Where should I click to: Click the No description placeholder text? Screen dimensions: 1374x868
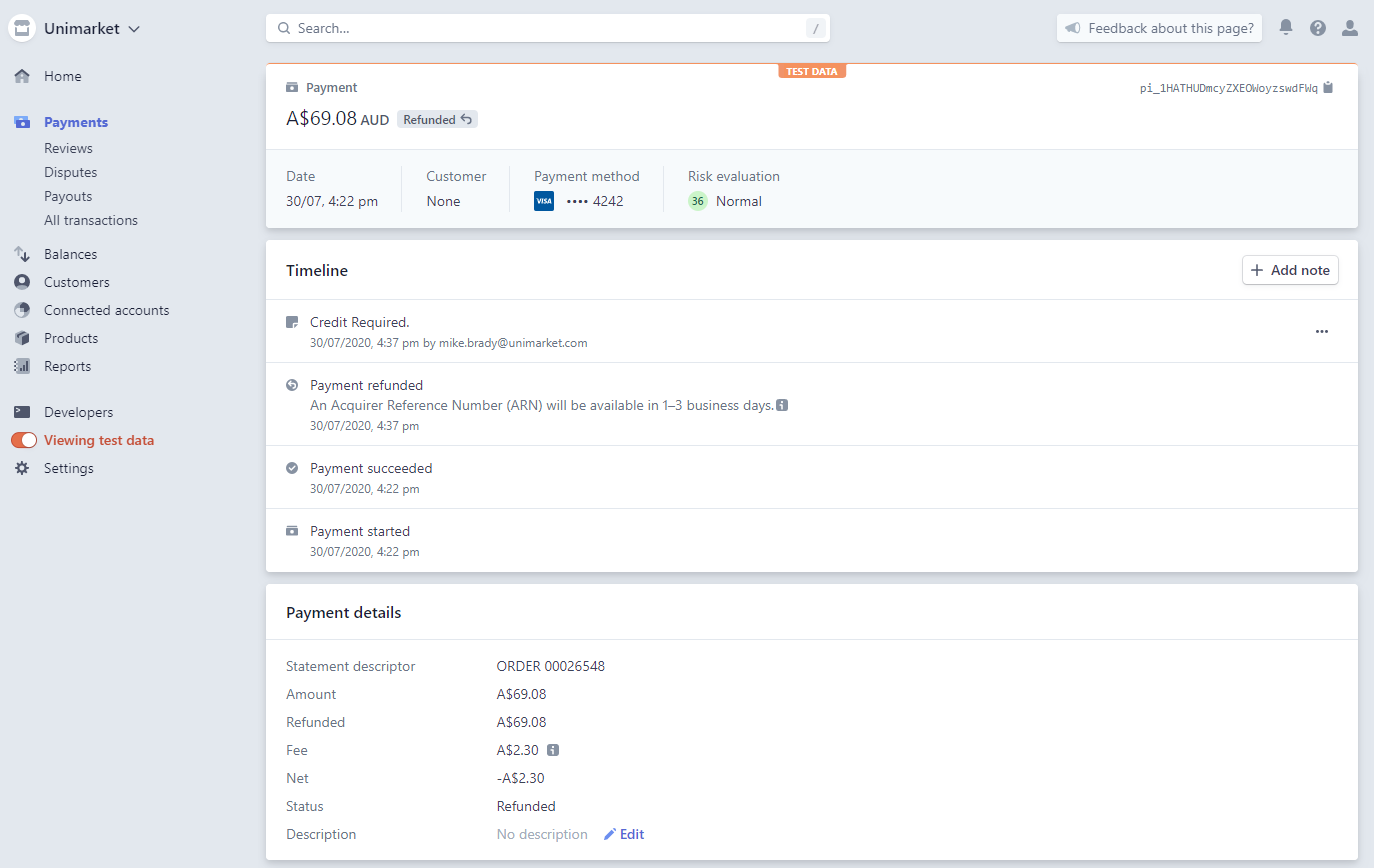coord(542,834)
